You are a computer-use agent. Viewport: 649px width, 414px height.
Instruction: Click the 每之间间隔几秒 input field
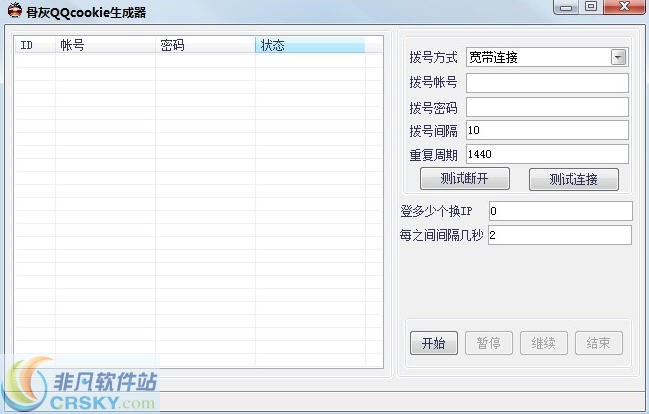click(x=560, y=235)
